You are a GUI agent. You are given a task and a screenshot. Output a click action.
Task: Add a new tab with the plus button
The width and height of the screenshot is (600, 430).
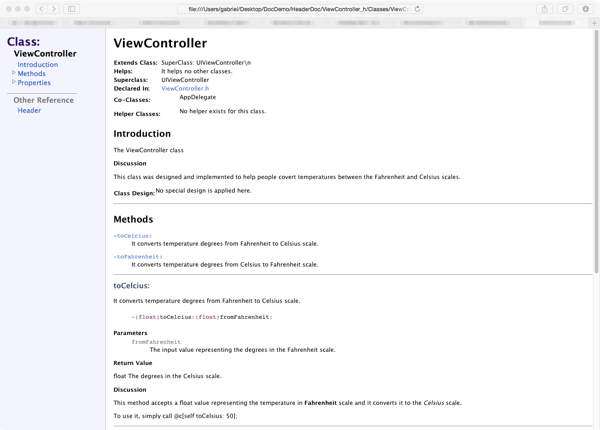(593, 22)
